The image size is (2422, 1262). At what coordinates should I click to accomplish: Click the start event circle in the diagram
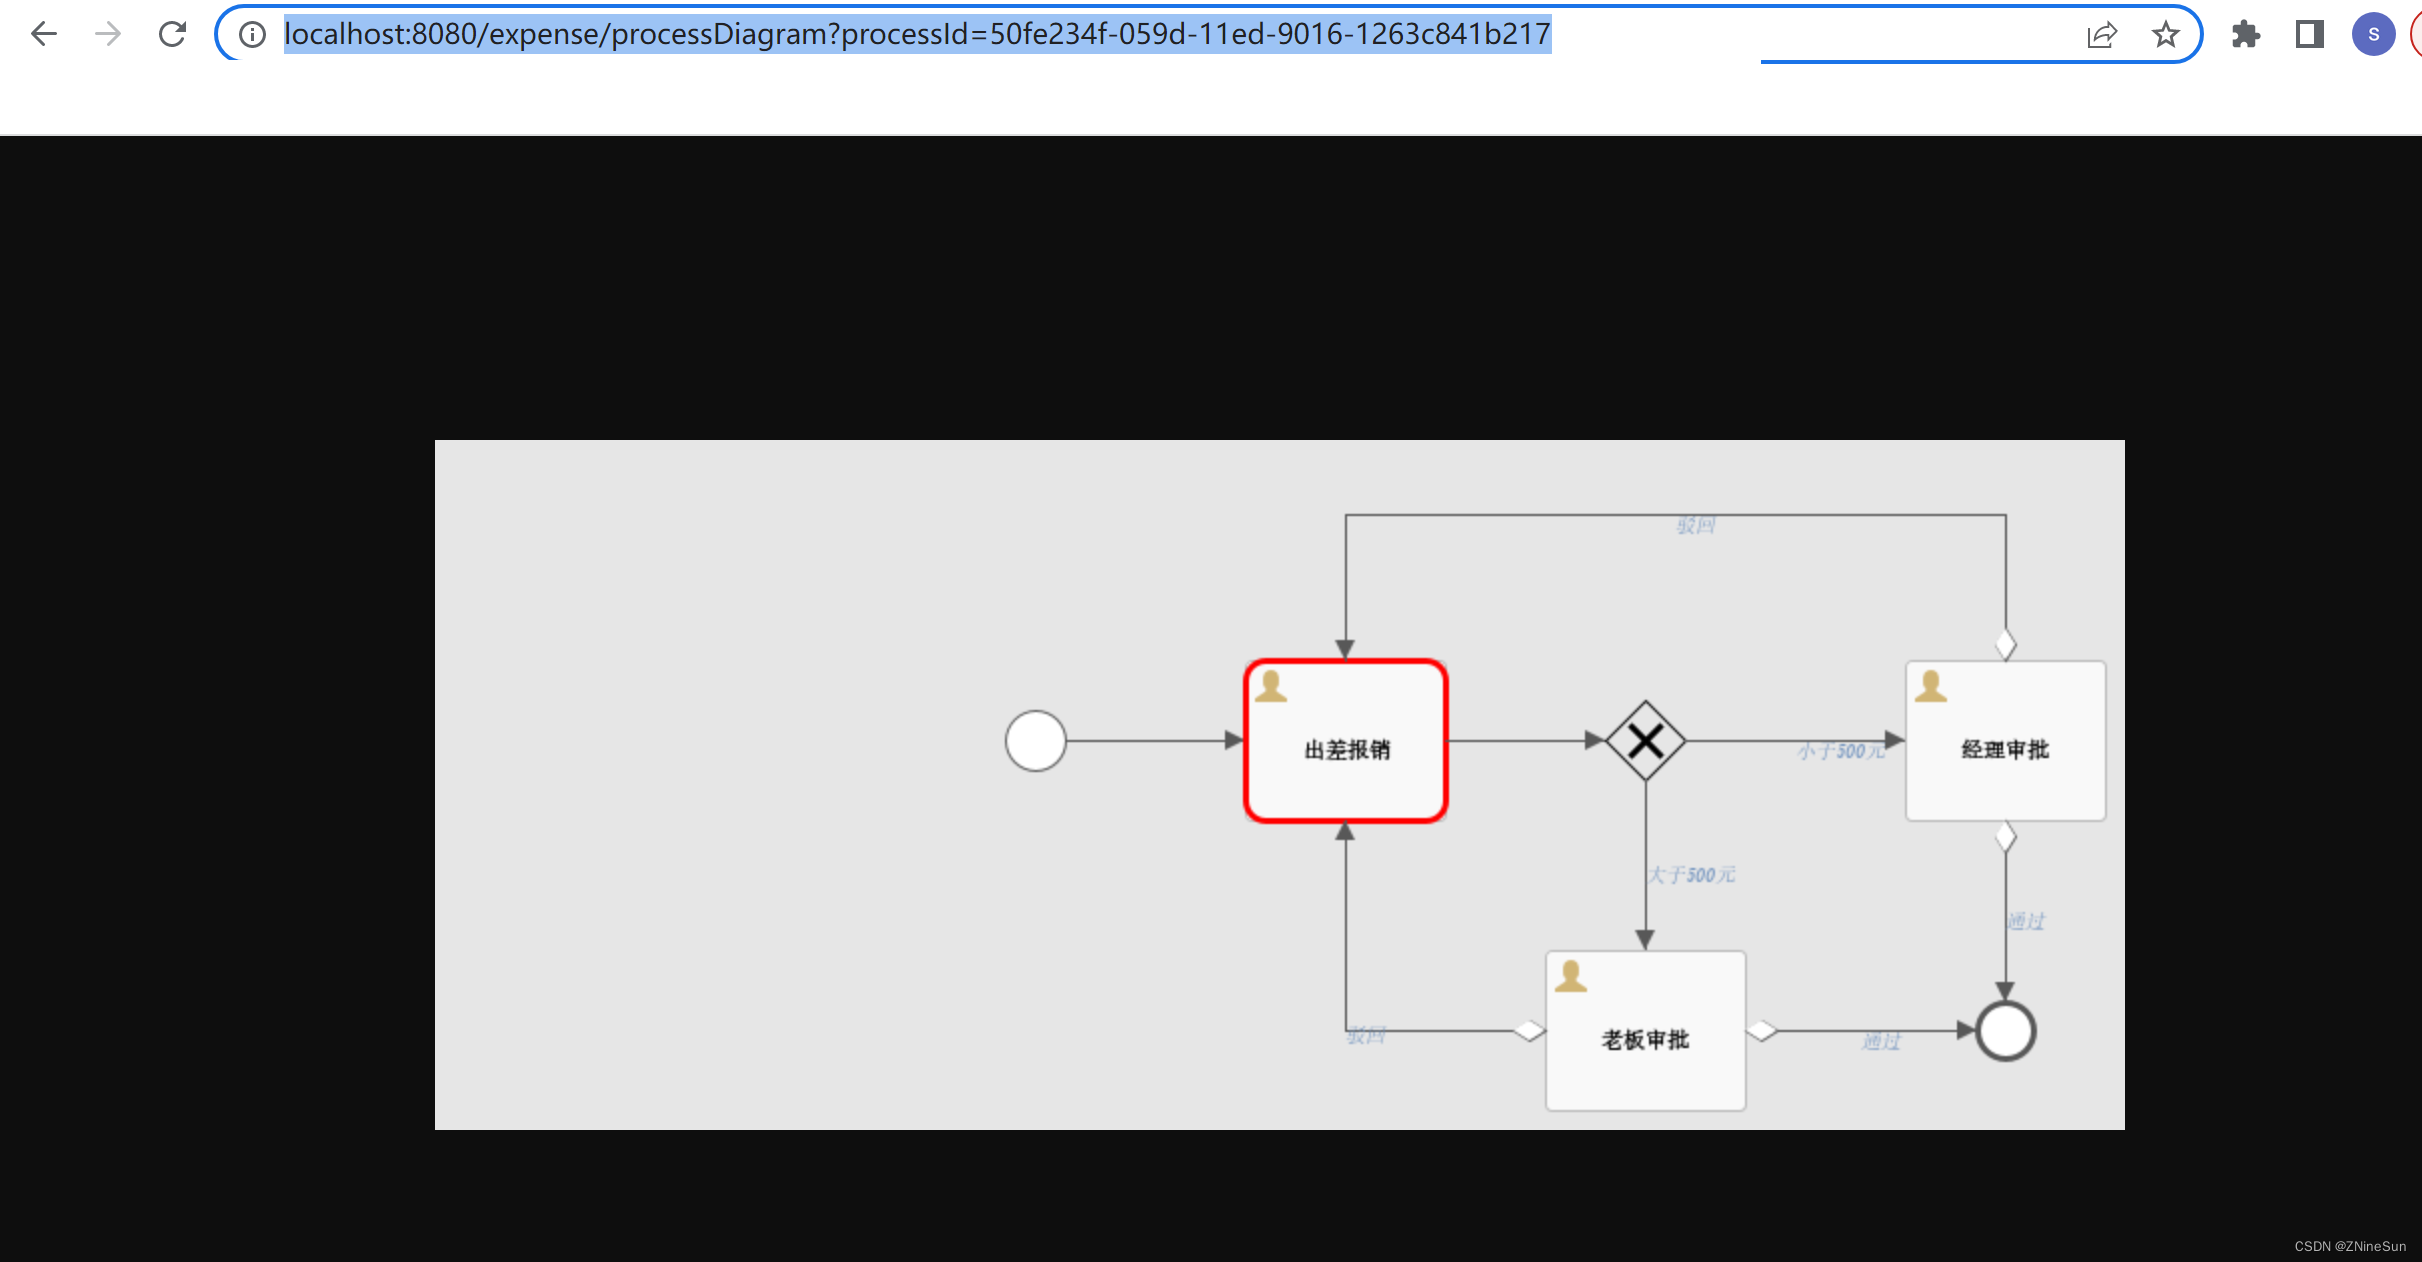(x=1036, y=742)
